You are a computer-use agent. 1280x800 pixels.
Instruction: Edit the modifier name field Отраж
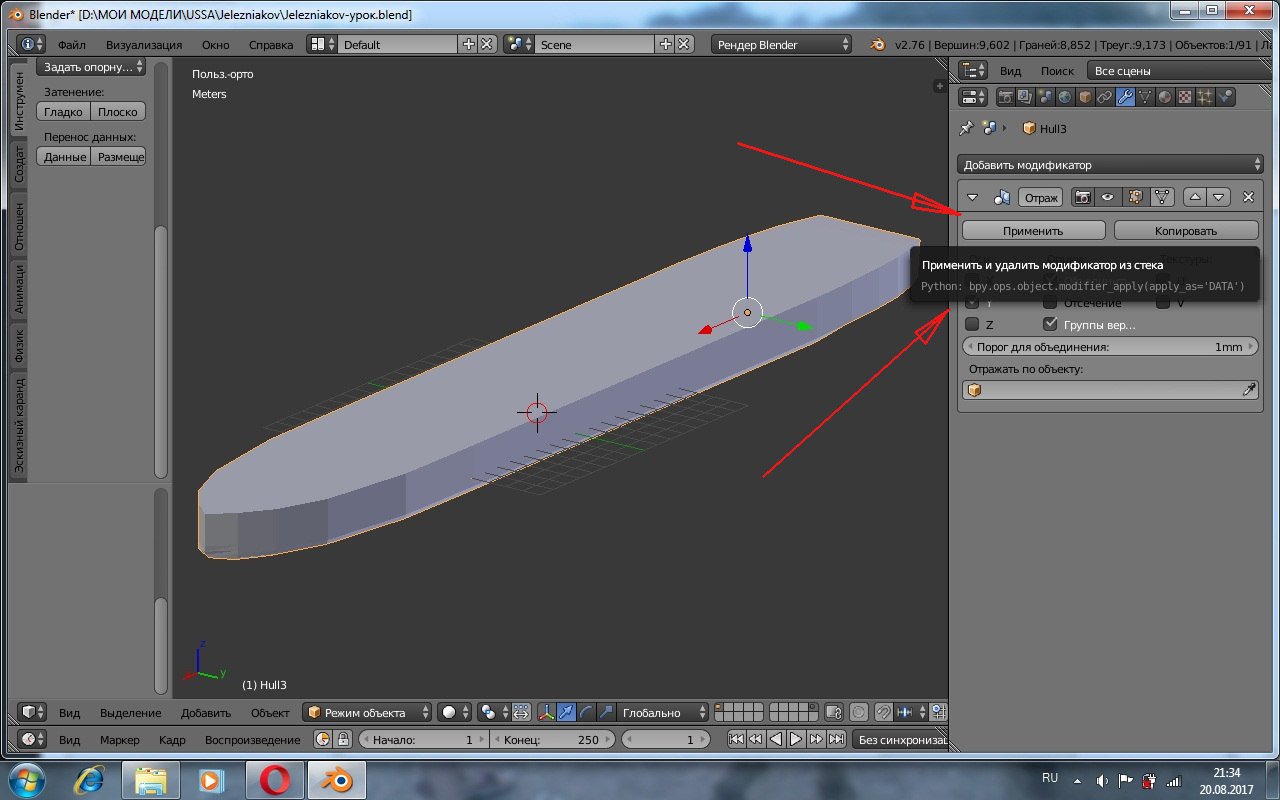(1041, 198)
